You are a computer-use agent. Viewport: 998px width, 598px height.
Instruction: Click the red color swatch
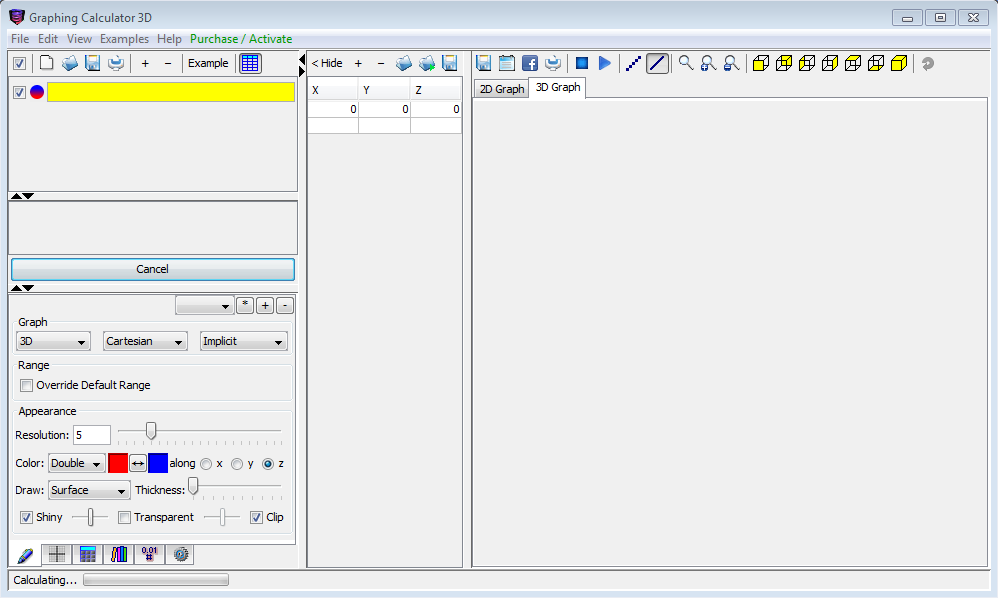116,463
